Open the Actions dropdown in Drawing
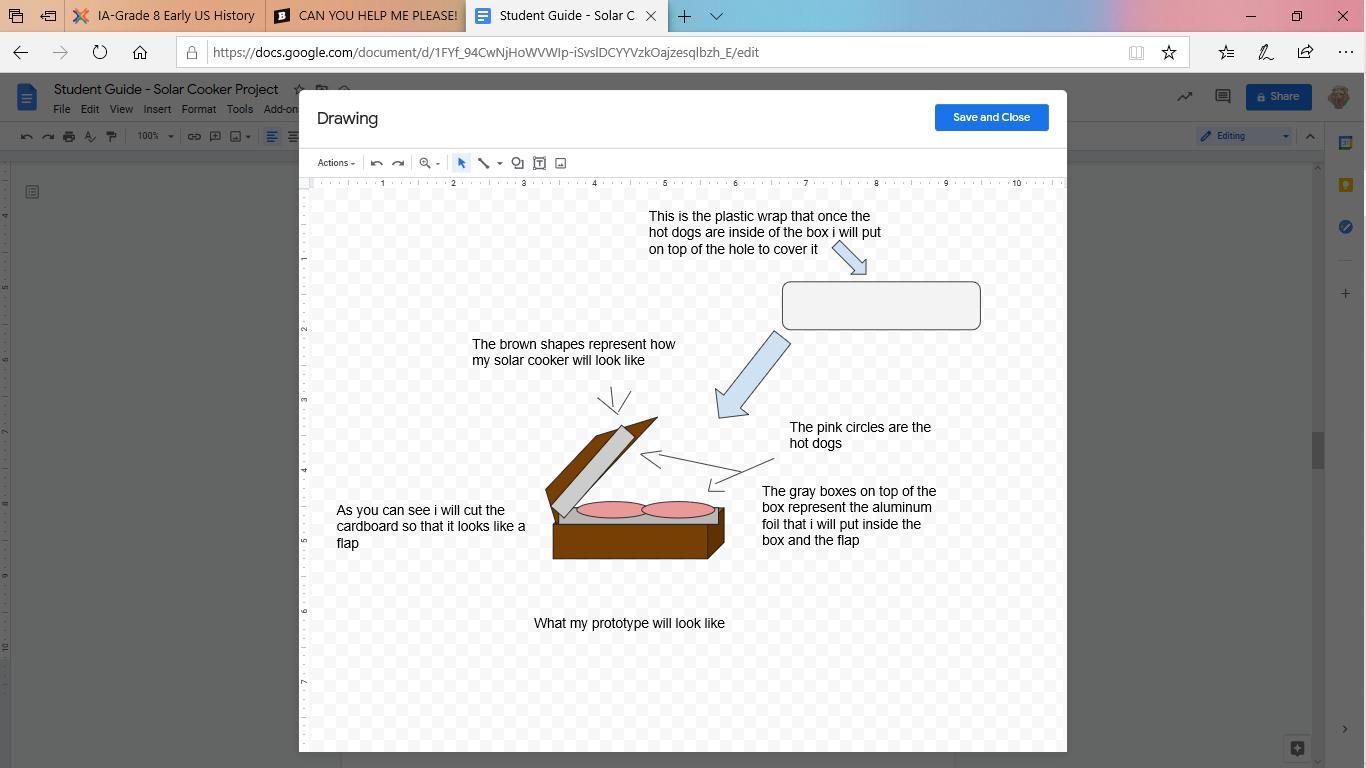The image size is (1366, 768). point(336,163)
